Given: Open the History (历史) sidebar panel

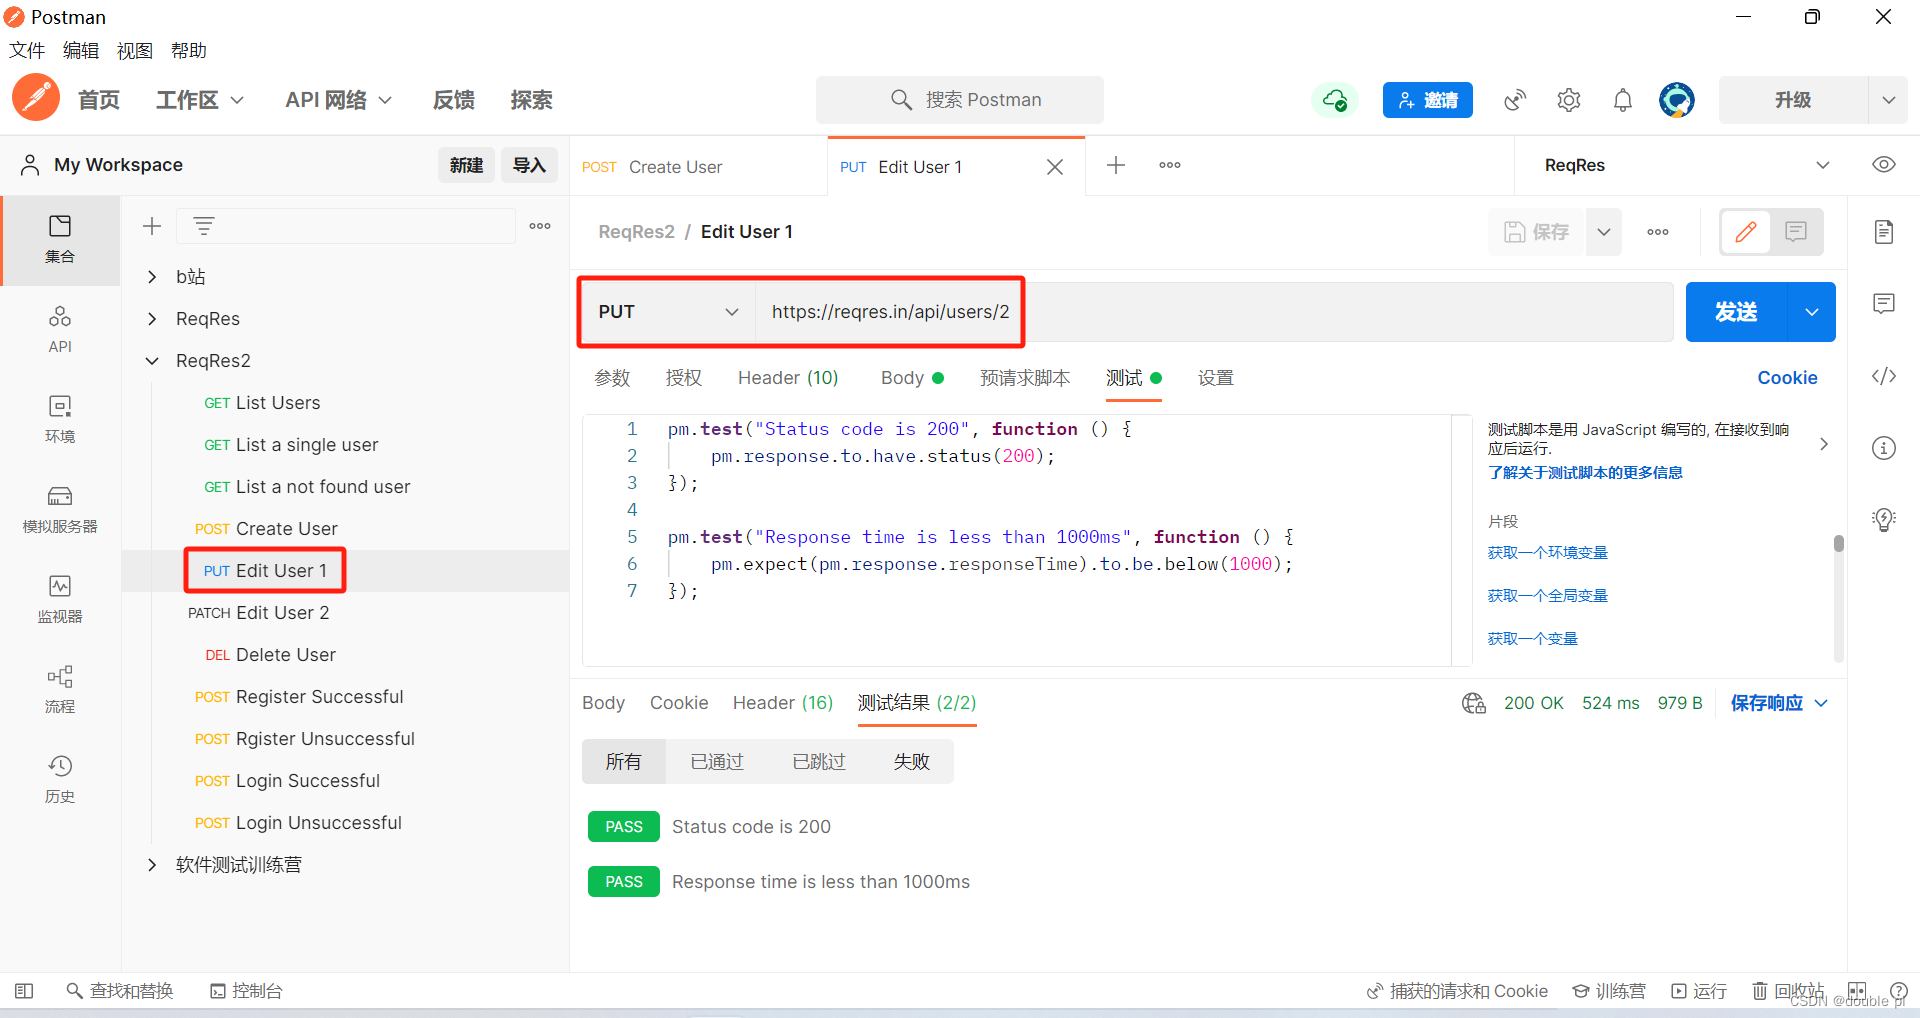Looking at the screenshot, I should [60, 780].
